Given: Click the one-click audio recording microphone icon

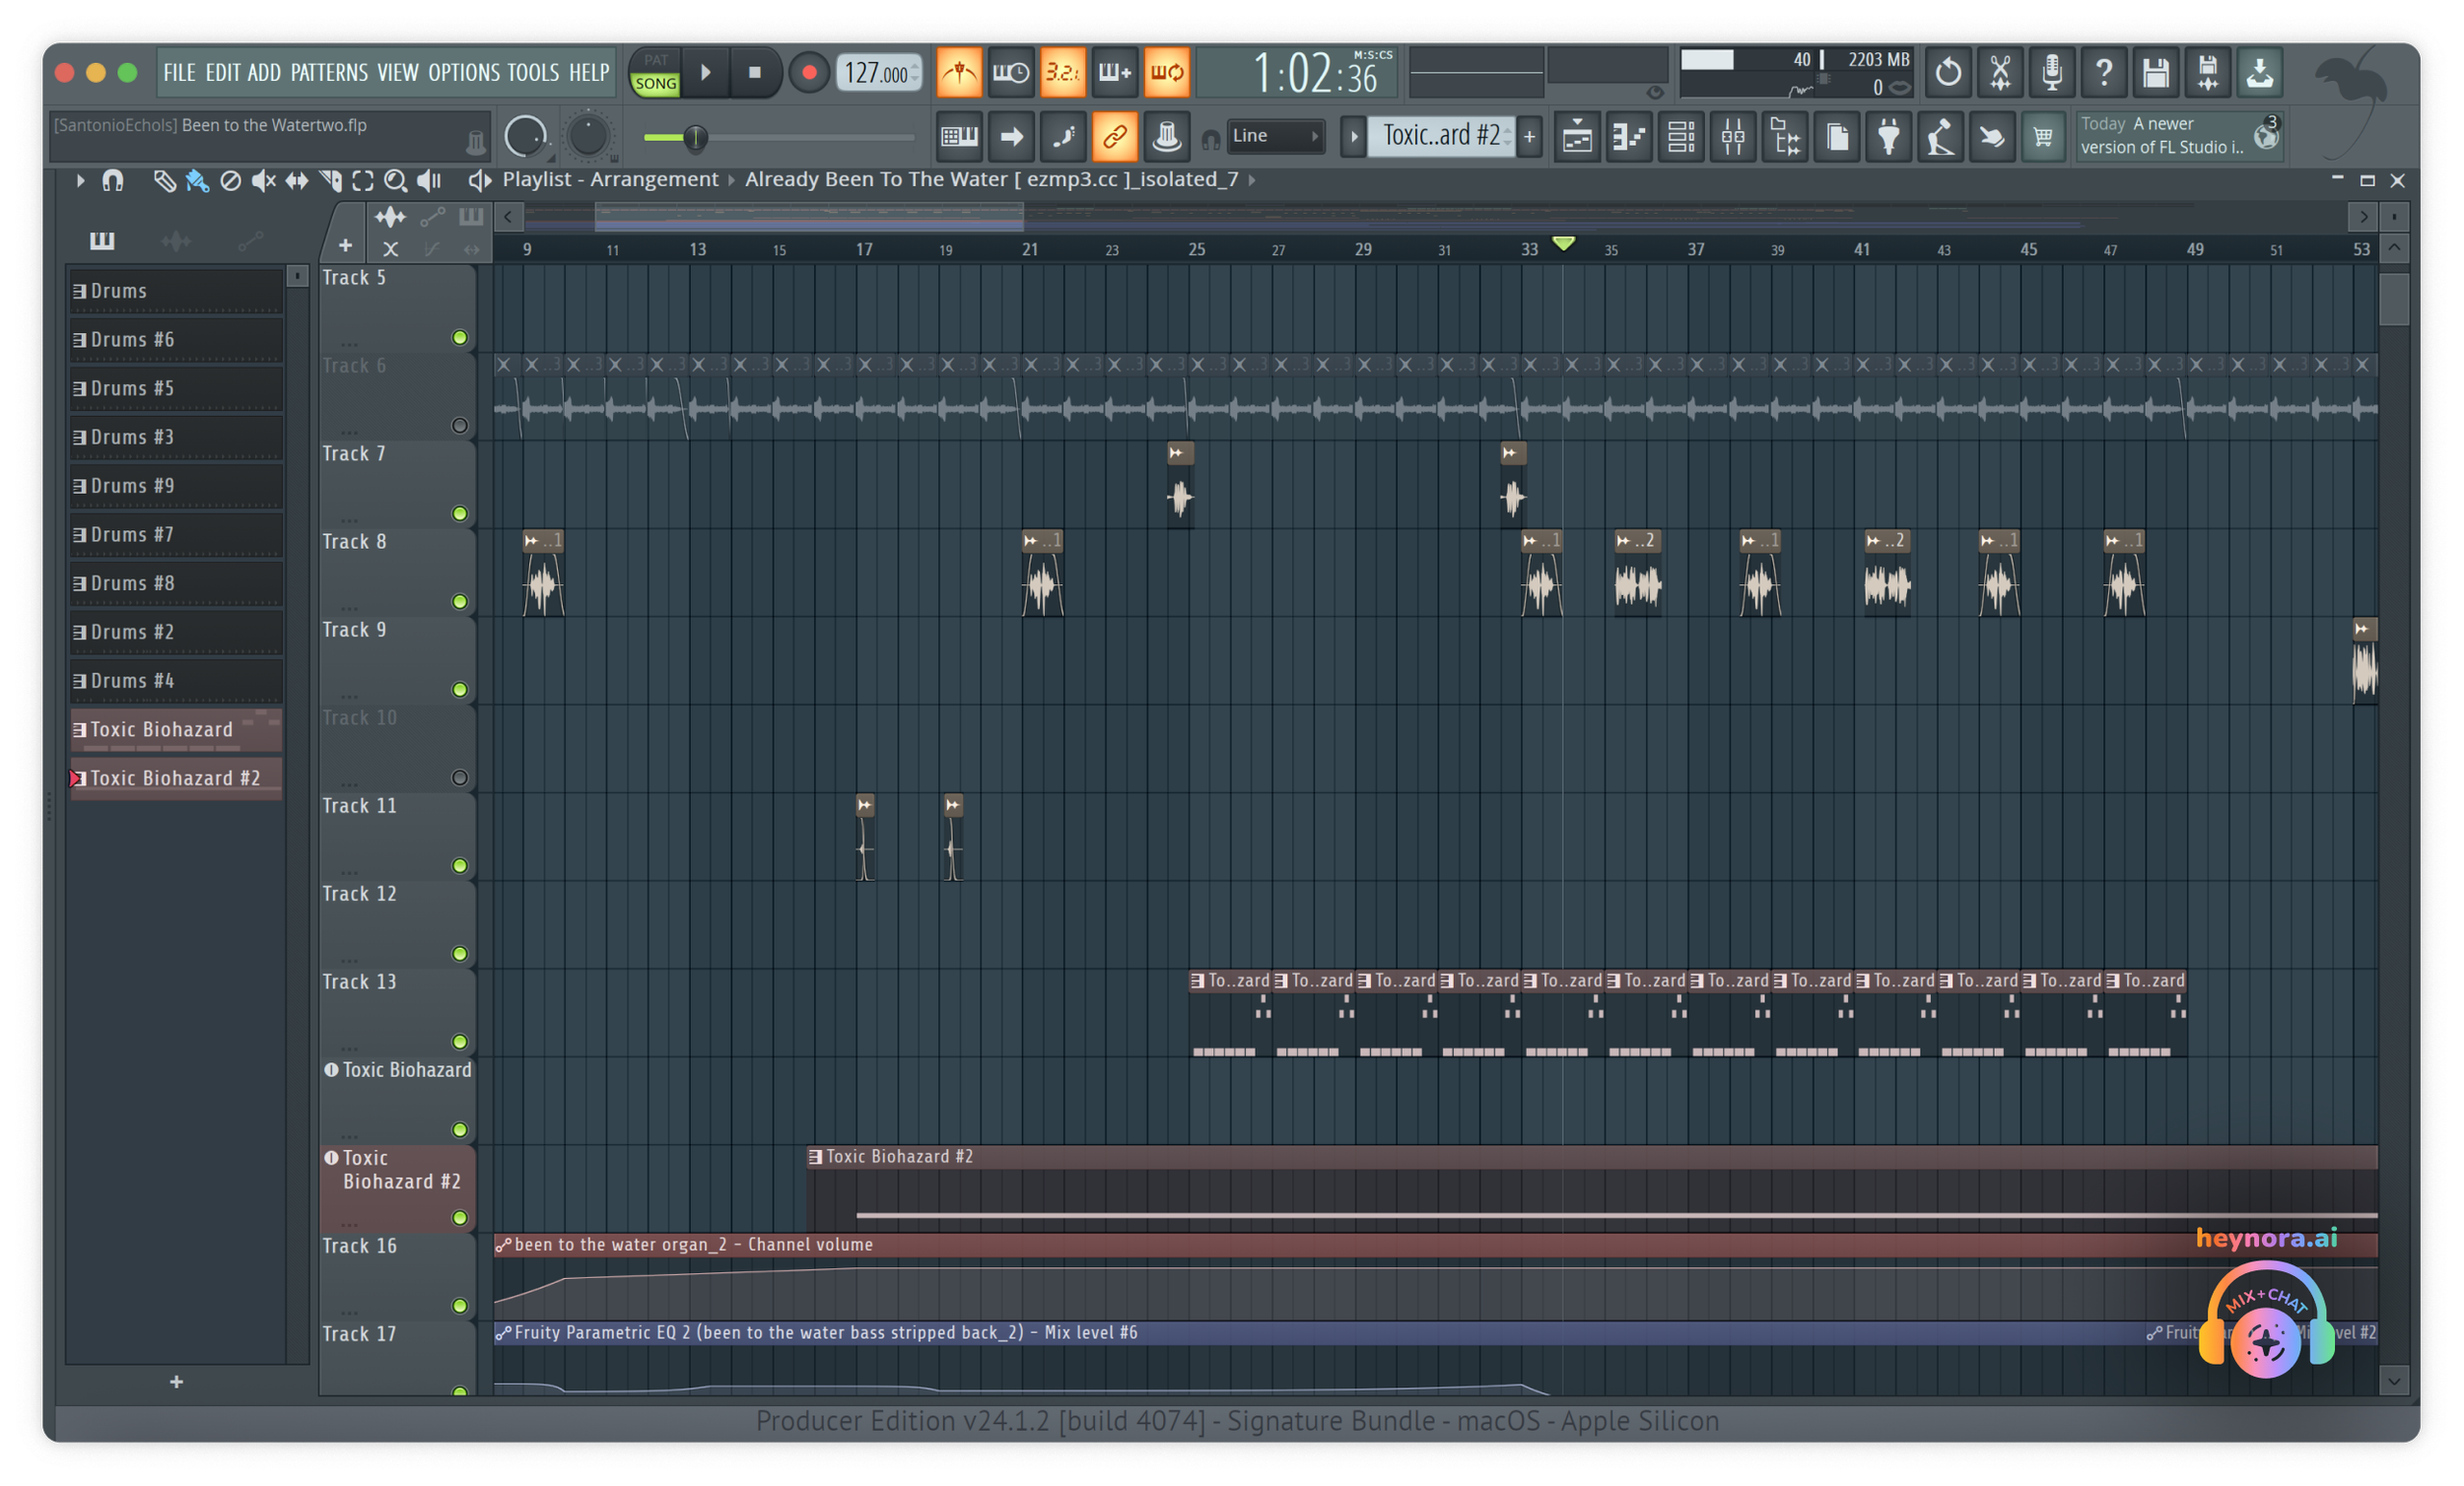Looking at the screenshot, I should 2051,73.
